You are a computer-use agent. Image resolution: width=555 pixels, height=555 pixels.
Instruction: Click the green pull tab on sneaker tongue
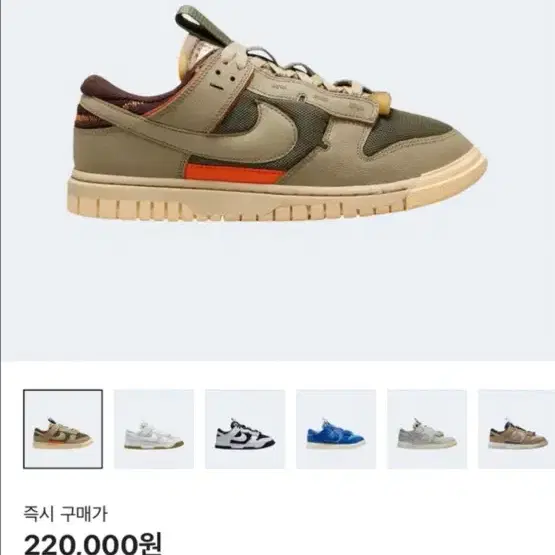[202, 25]
